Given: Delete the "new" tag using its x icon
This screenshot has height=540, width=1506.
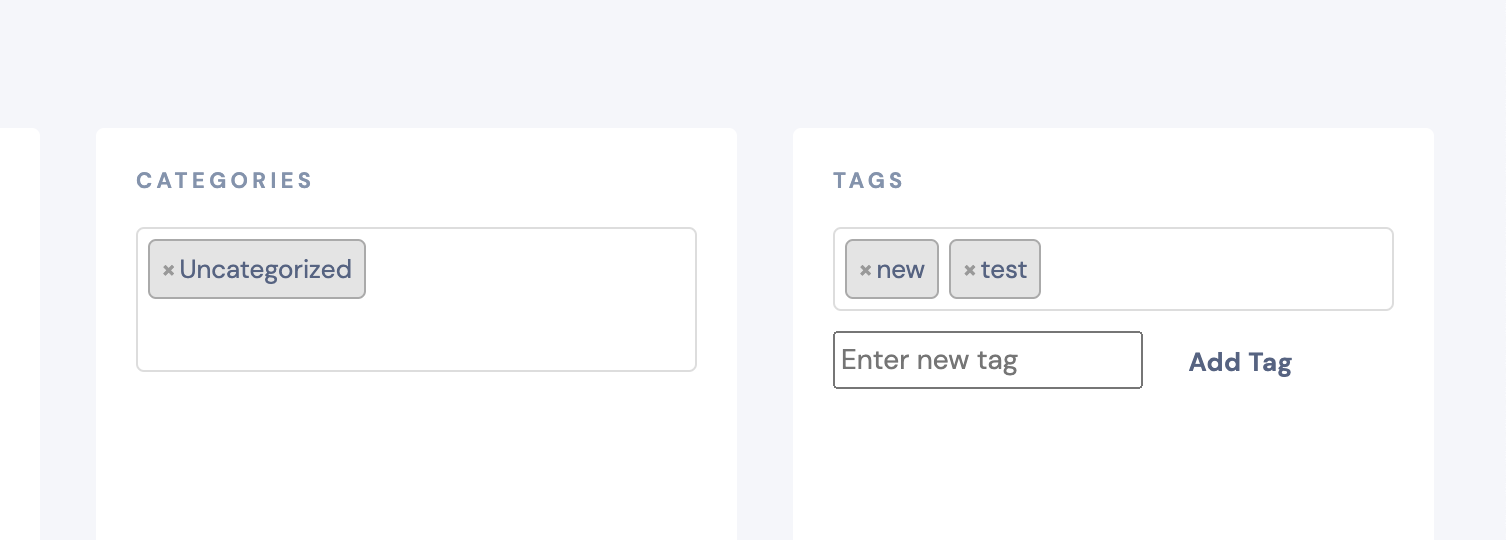Looking at the screenshot, I should click(x=866, y=270).
